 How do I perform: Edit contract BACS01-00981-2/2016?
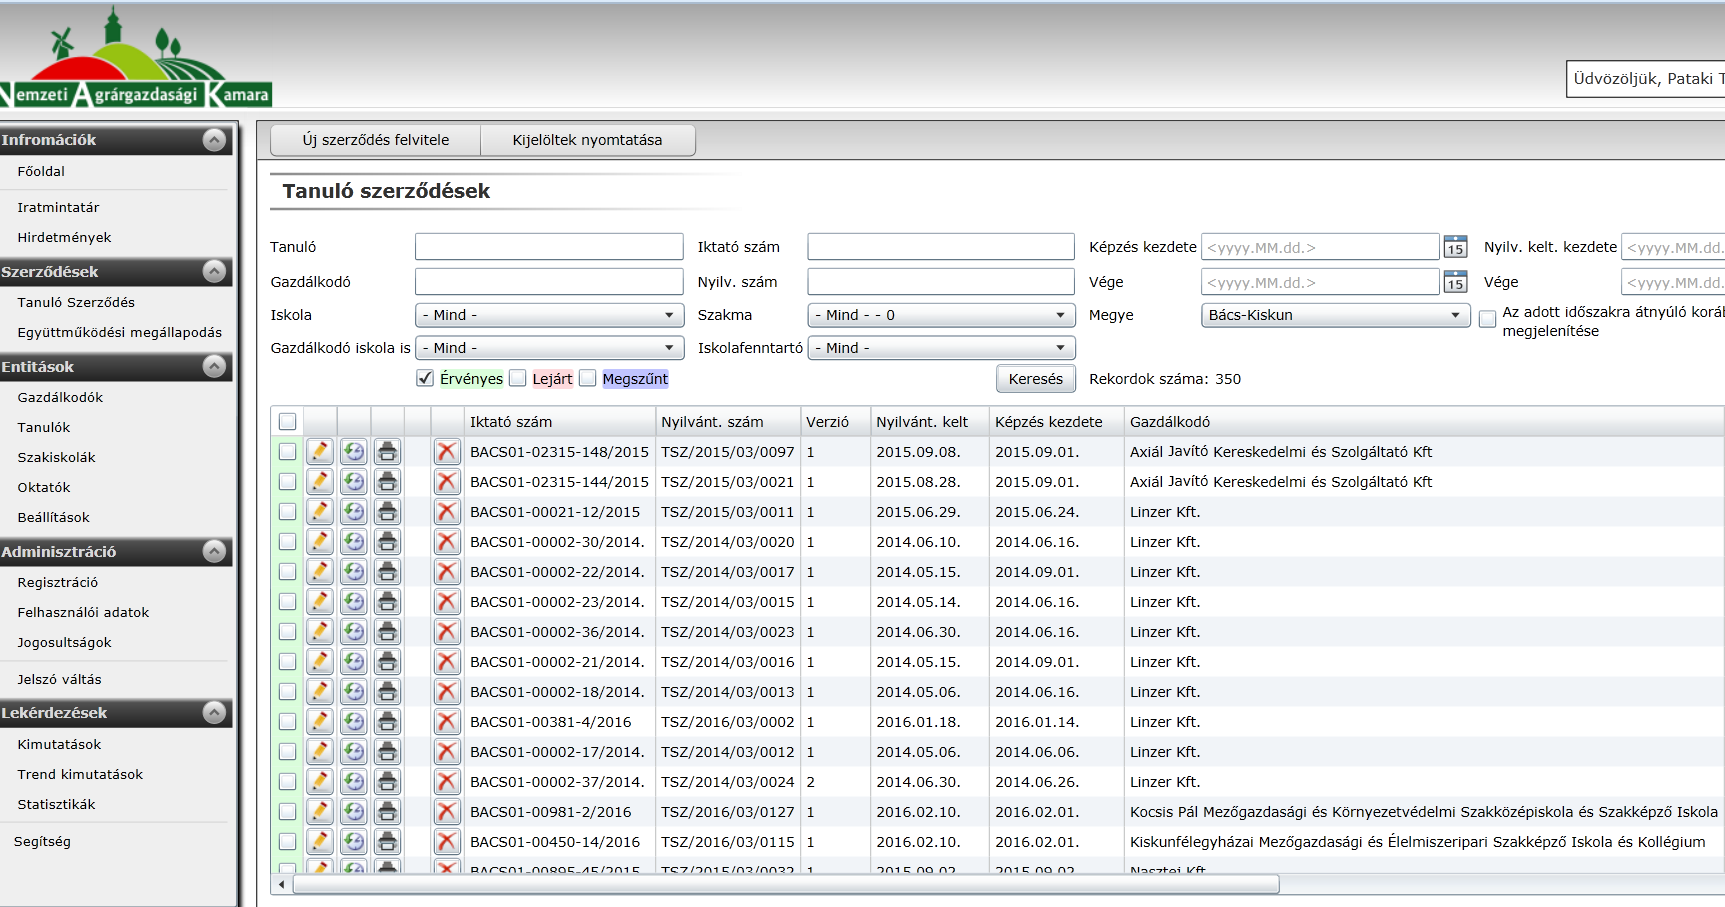(320, 812)
